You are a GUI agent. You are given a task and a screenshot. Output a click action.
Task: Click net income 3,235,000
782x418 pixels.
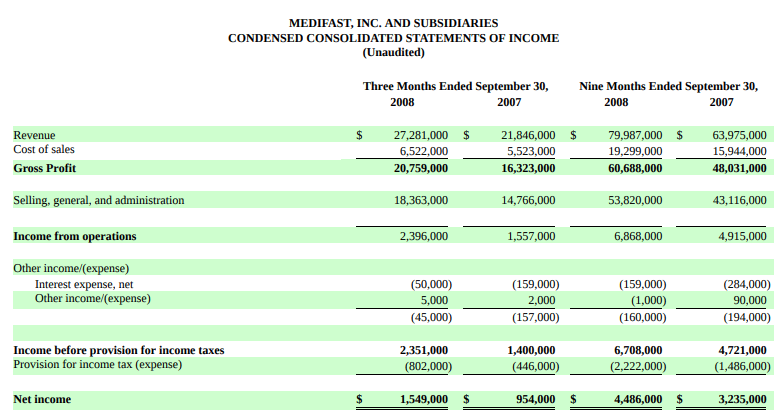742,399
